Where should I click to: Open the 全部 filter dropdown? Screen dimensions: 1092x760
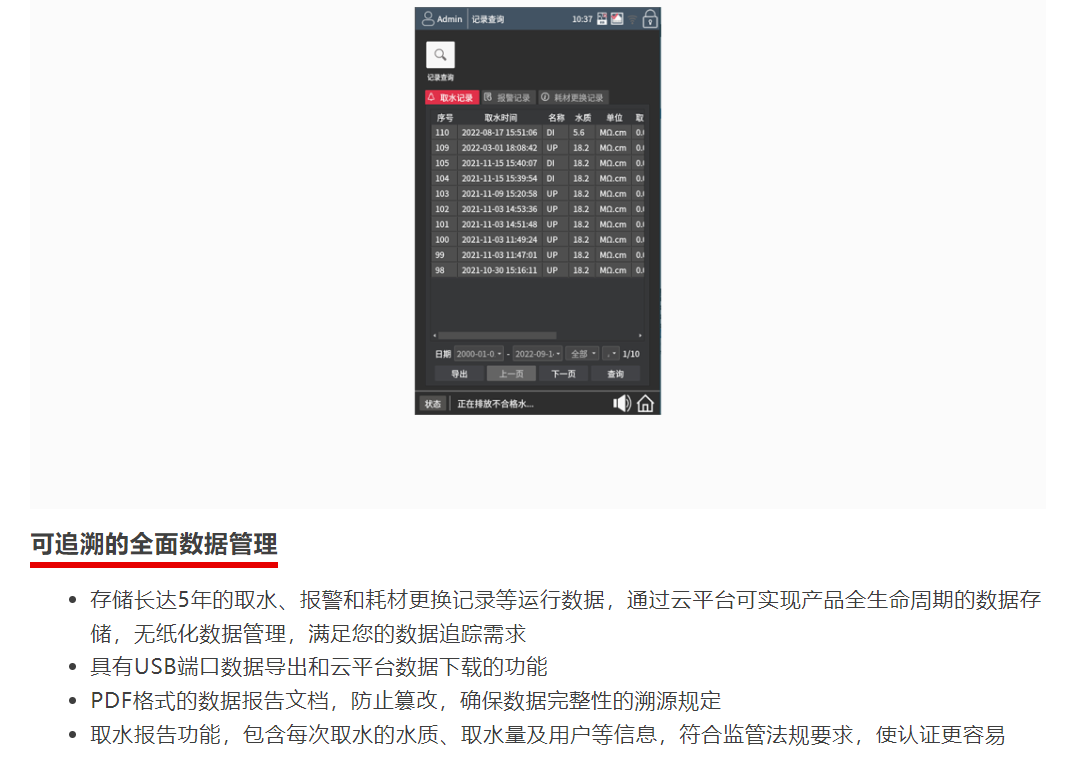click(x=582, y=354)
